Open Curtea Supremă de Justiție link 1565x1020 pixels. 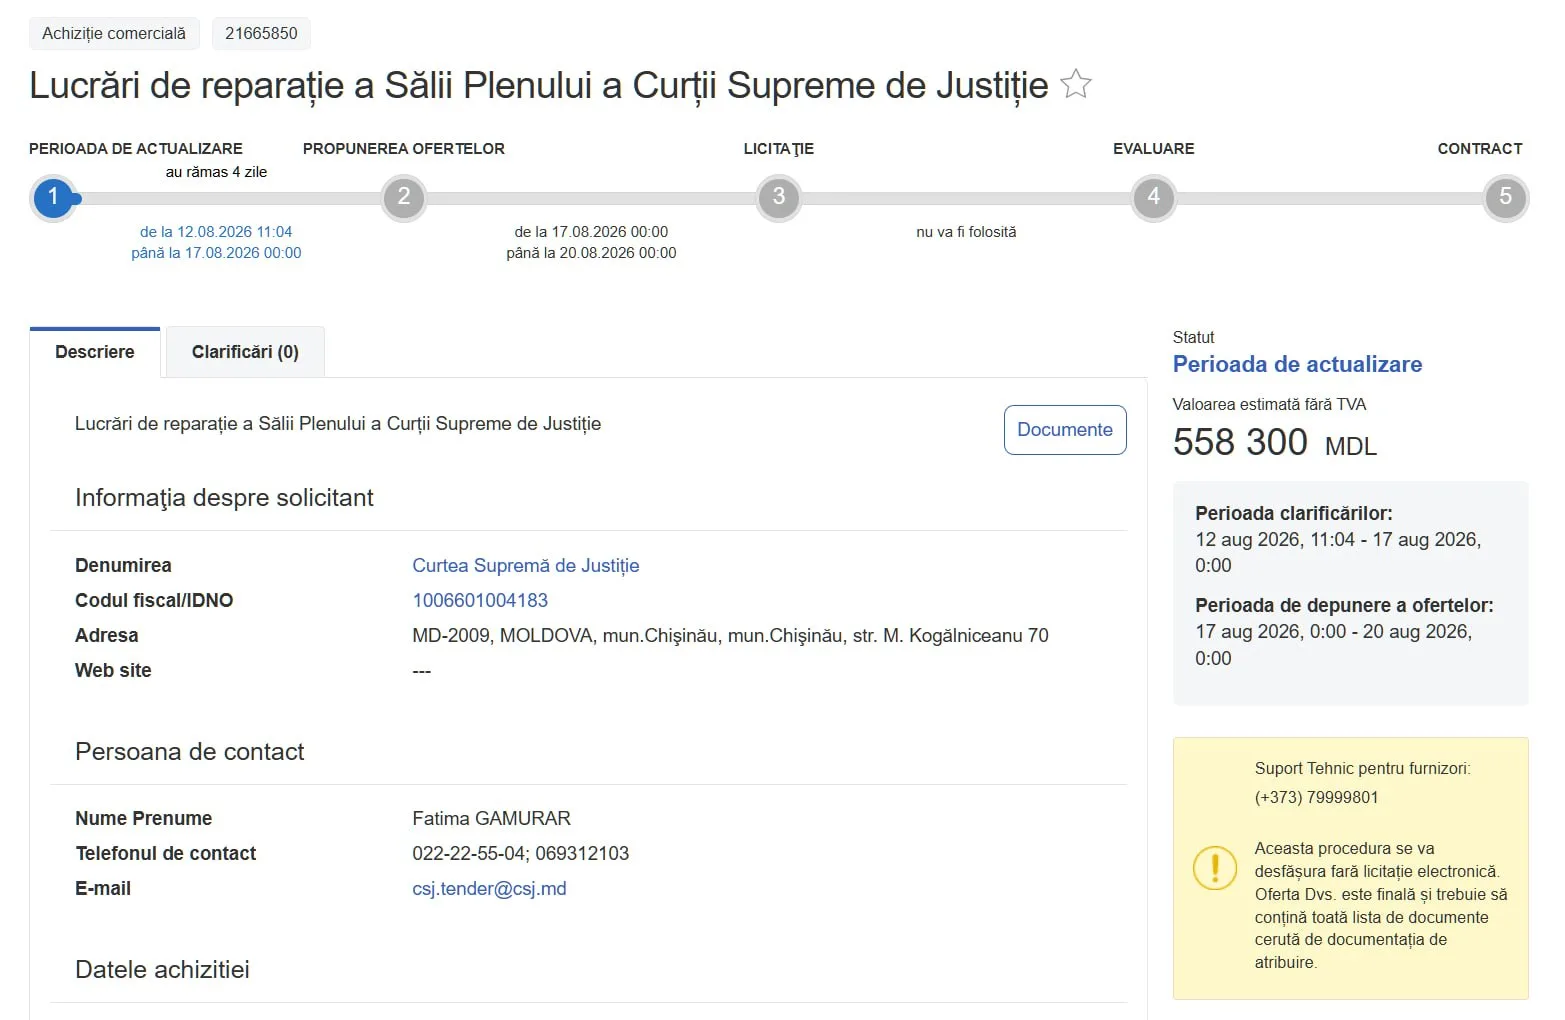[526, 566]
